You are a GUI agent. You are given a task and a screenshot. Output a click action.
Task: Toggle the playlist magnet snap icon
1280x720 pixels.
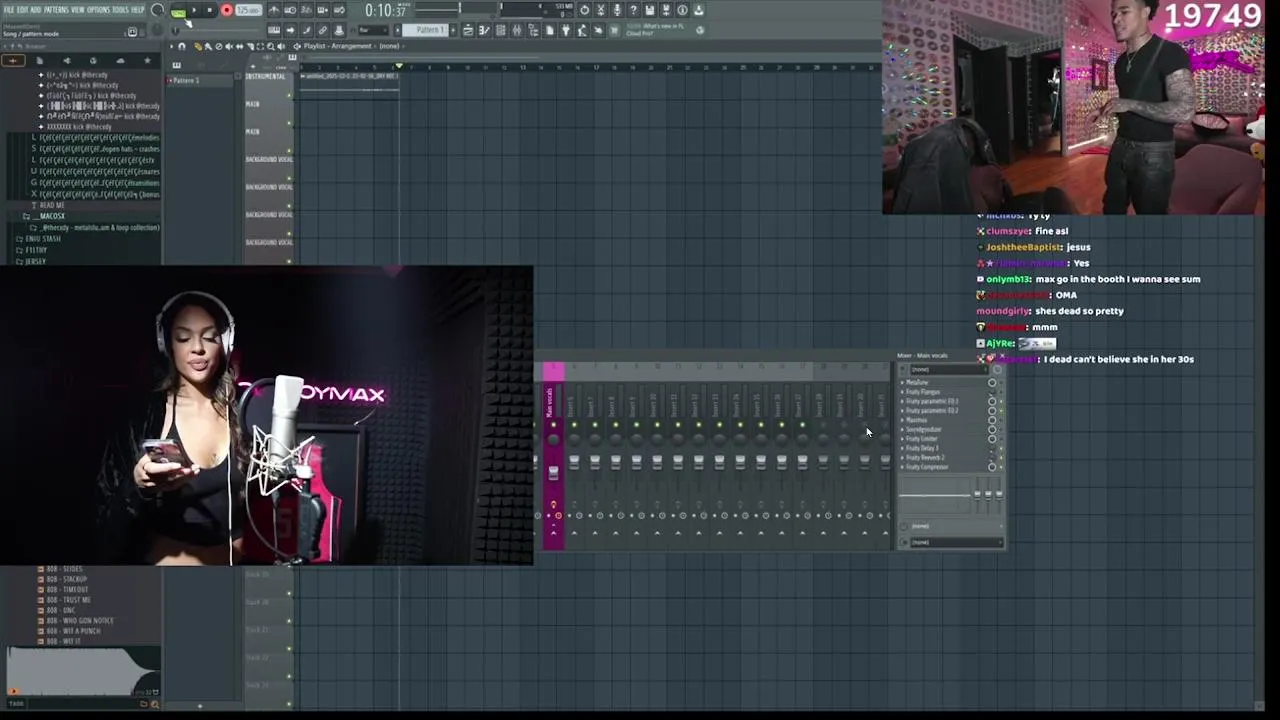(x=182, y=47)
